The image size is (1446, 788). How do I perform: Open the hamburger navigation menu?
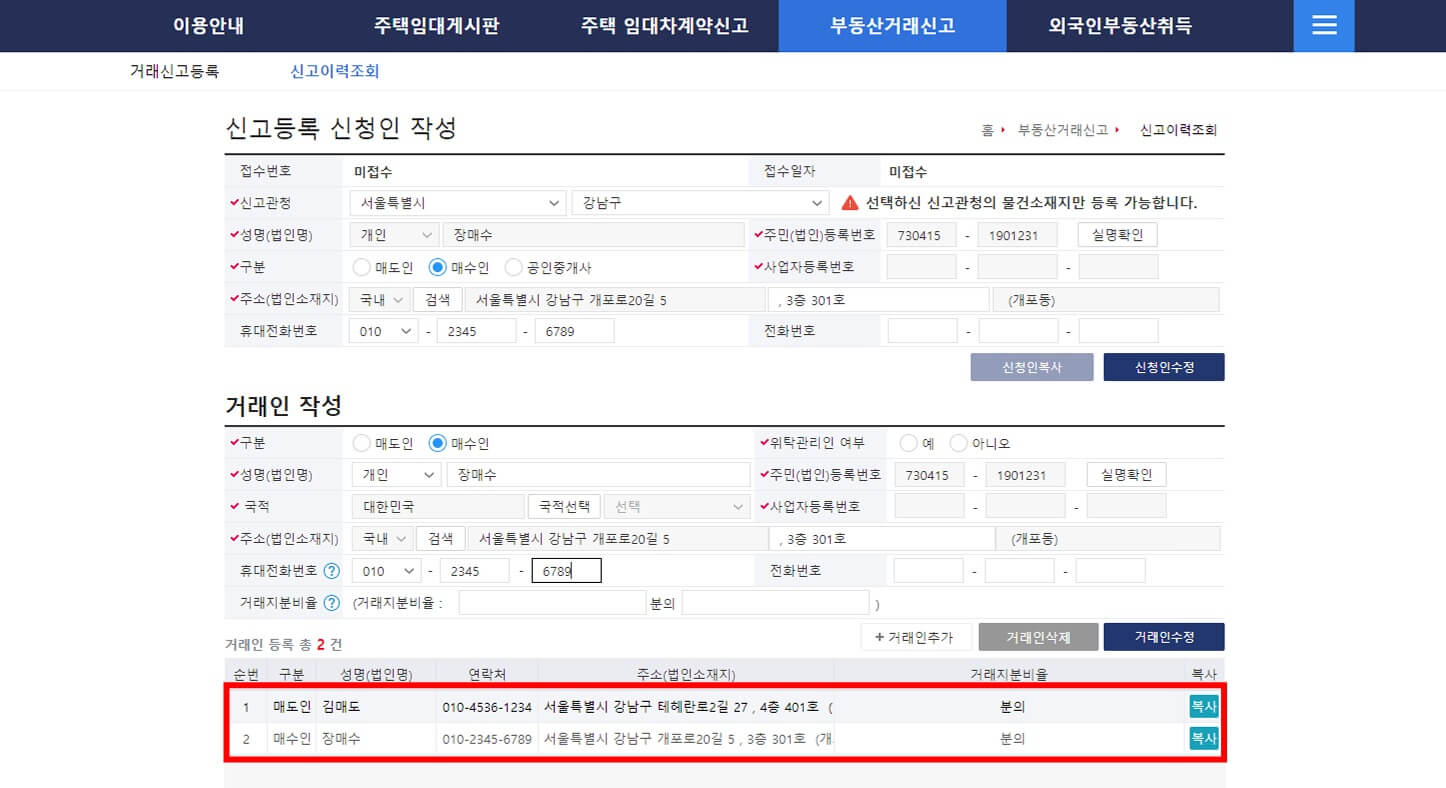(x=1324, y=26)
